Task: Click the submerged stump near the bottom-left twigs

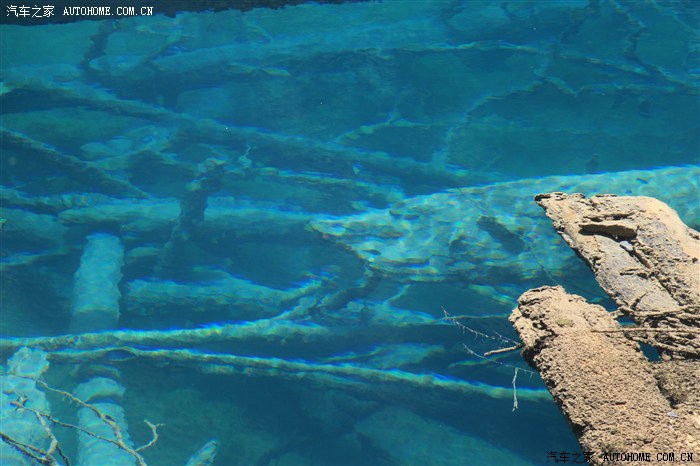Action: 100,420
